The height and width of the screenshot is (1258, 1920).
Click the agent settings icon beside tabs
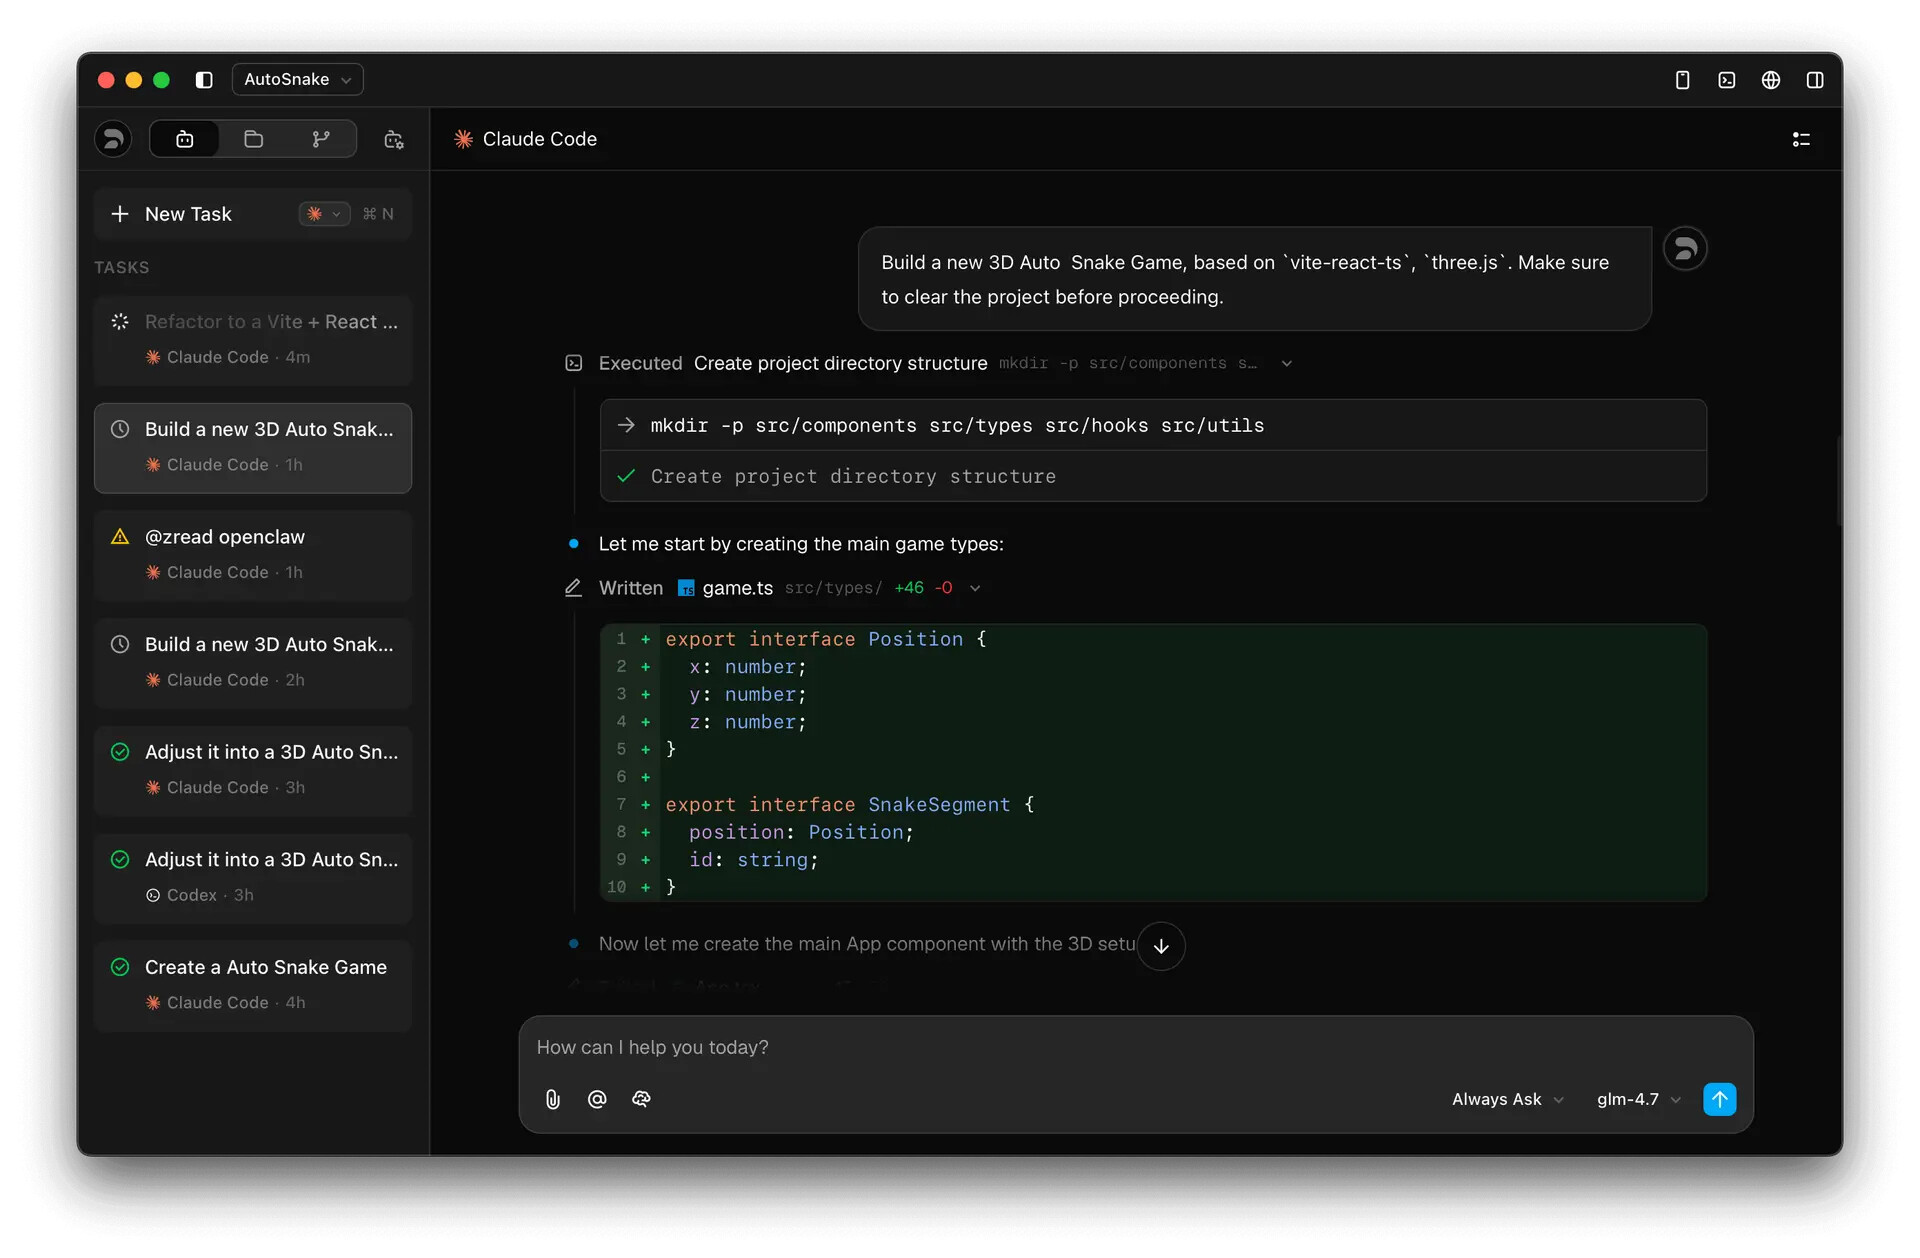click(394, 140)
